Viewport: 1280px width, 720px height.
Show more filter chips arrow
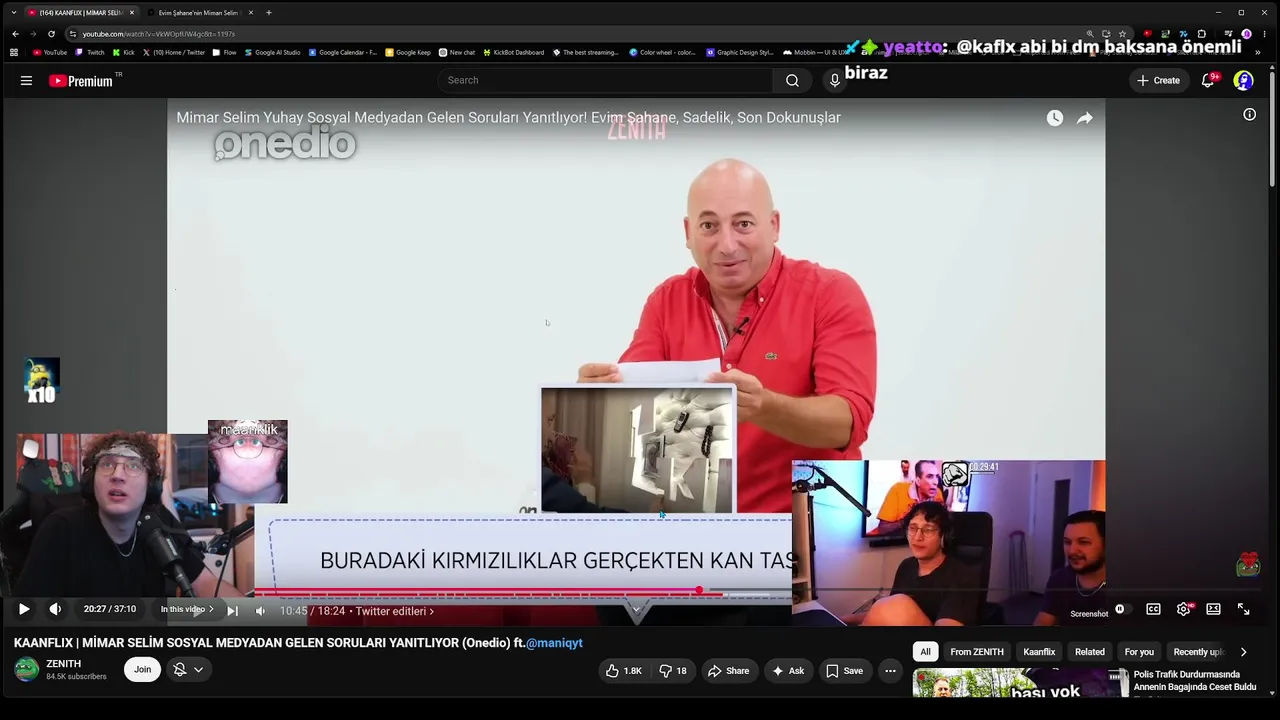pyautogui.click(x=1243, y=652)
